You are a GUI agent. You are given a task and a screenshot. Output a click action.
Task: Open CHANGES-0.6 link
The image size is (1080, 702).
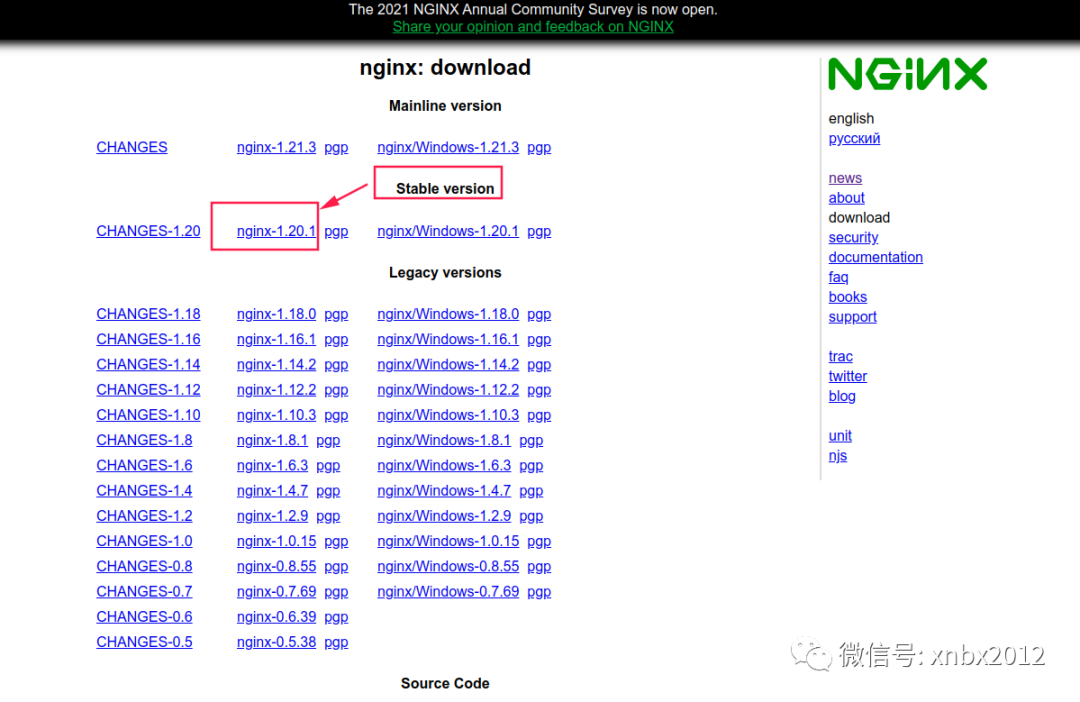point(144,617)
